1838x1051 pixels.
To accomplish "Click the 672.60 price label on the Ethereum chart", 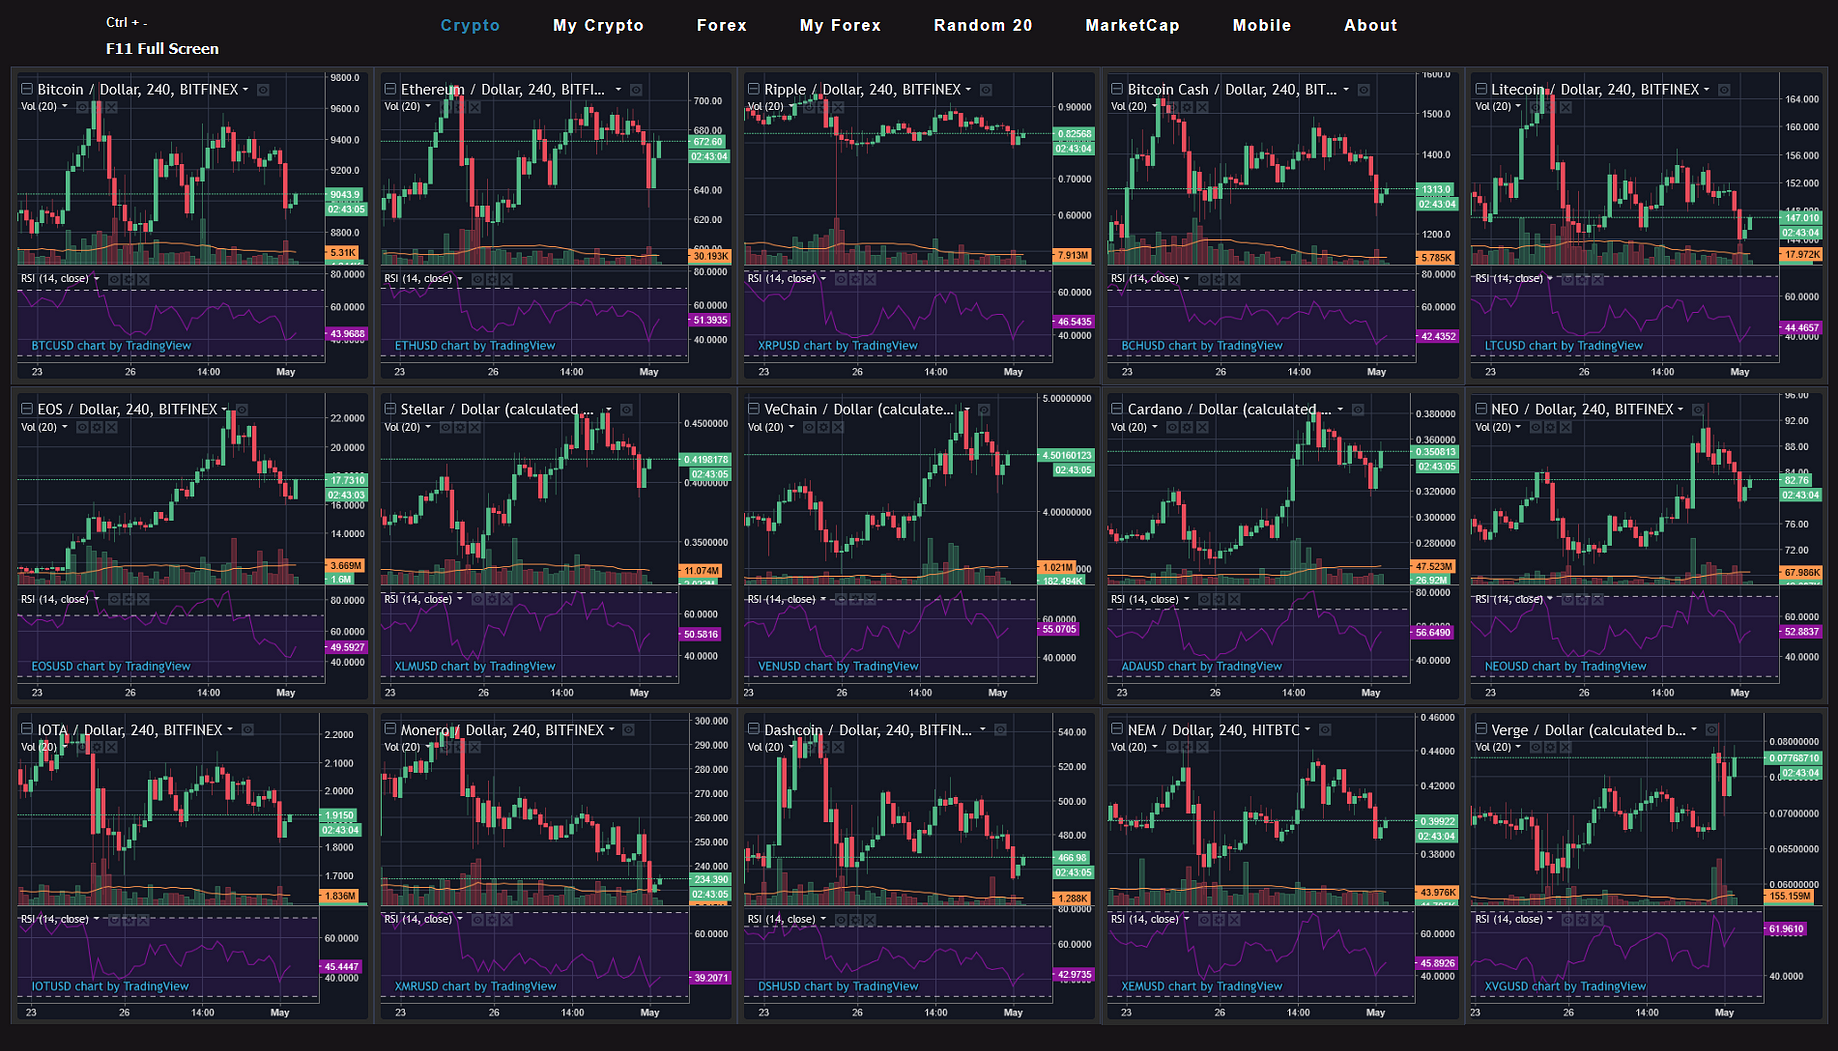I will (x=708, y=142).
